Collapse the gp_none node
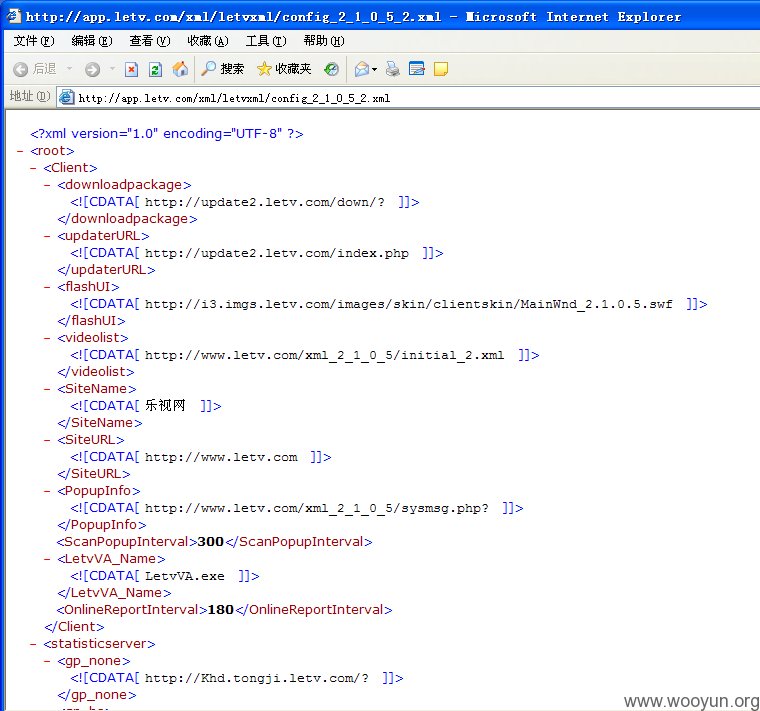 pos(47,661)
